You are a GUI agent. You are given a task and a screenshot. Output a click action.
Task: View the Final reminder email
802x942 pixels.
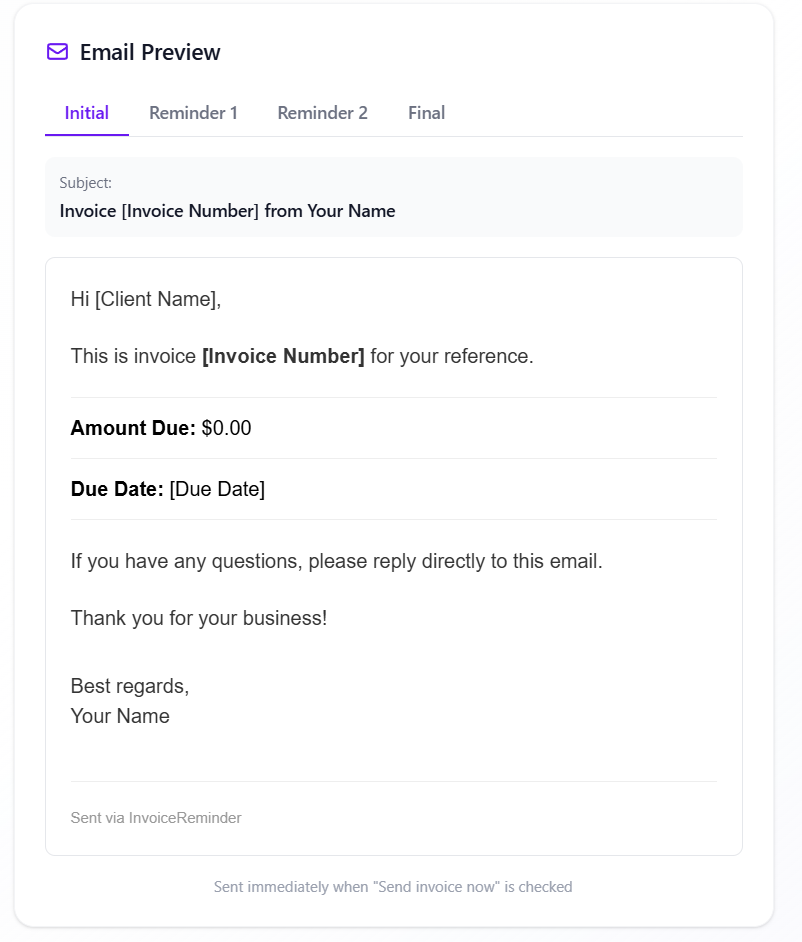426,112
